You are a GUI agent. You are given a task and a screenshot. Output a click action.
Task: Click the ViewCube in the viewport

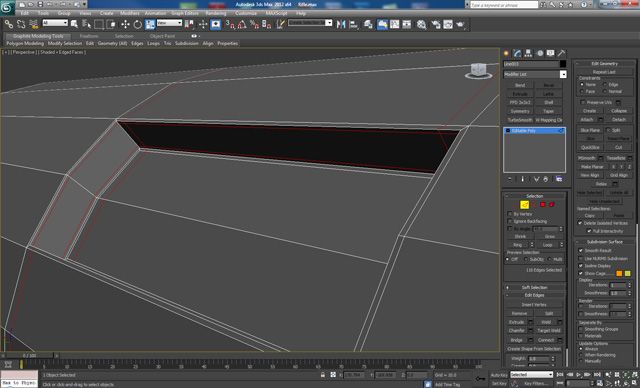coord(478,71)
